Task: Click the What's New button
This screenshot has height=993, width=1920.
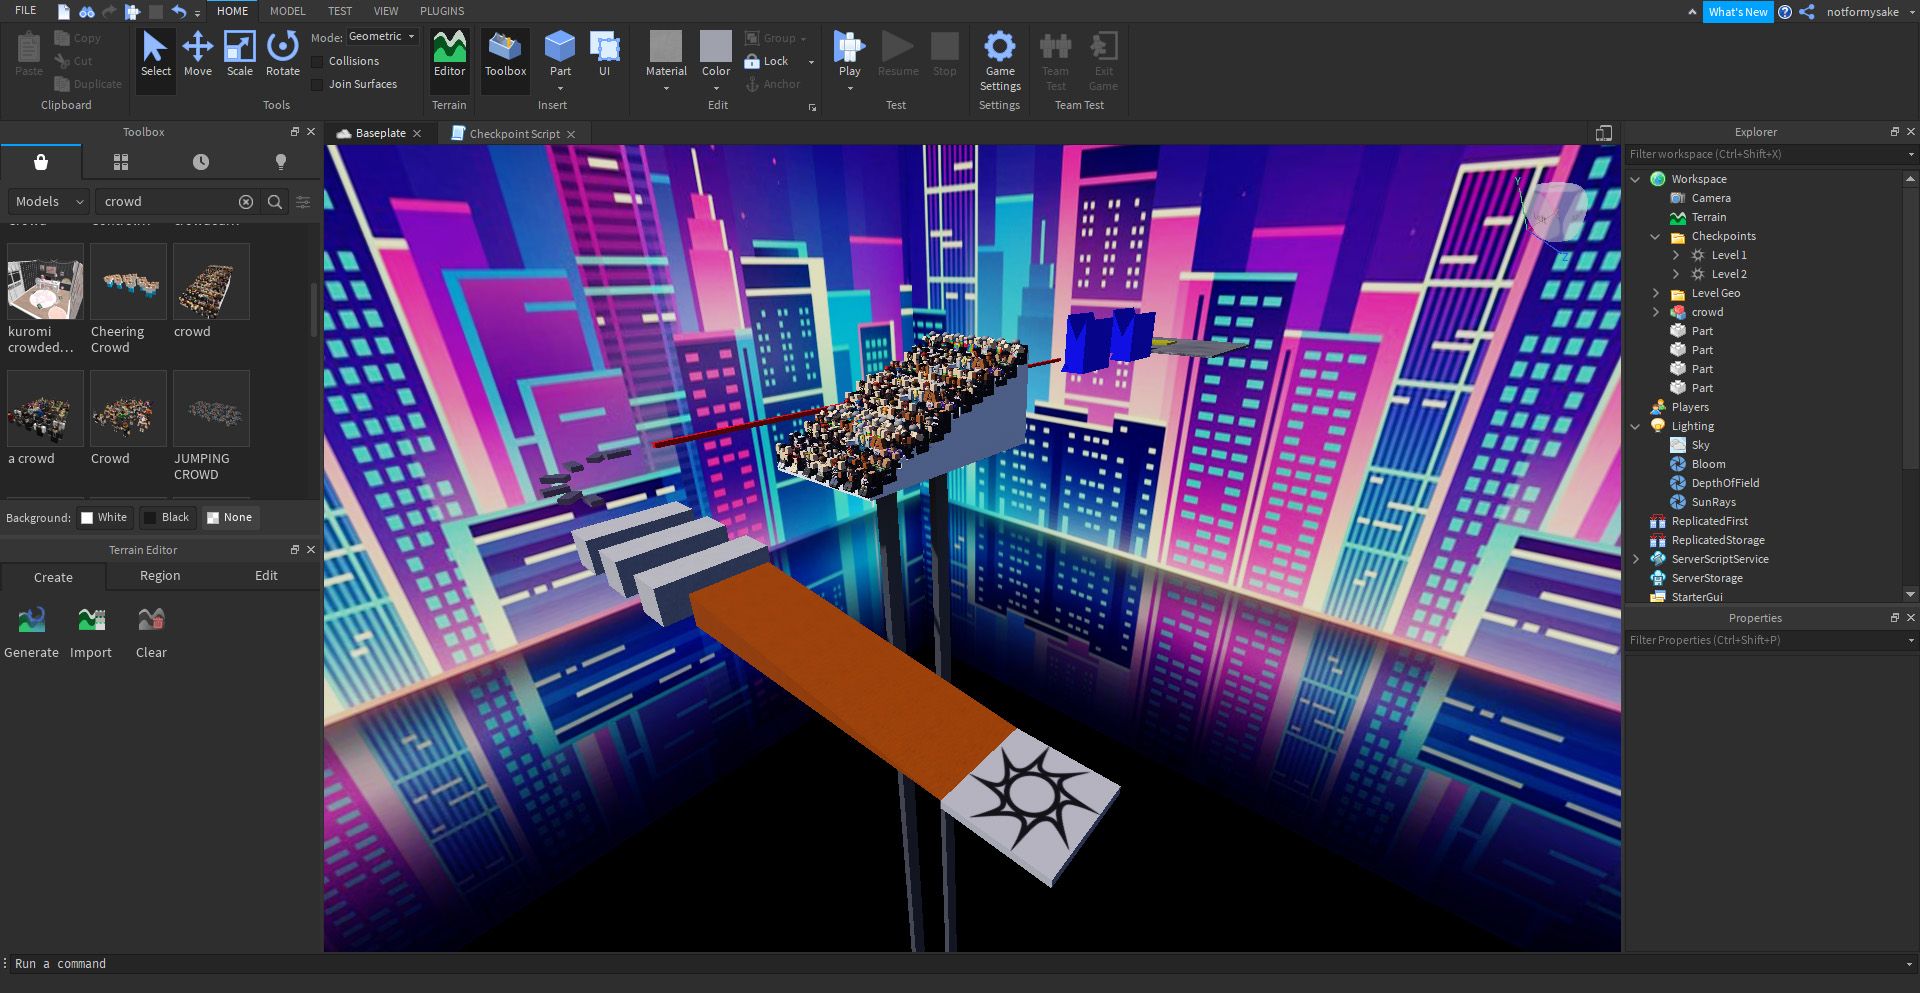Action: (x=1737, y=12)
